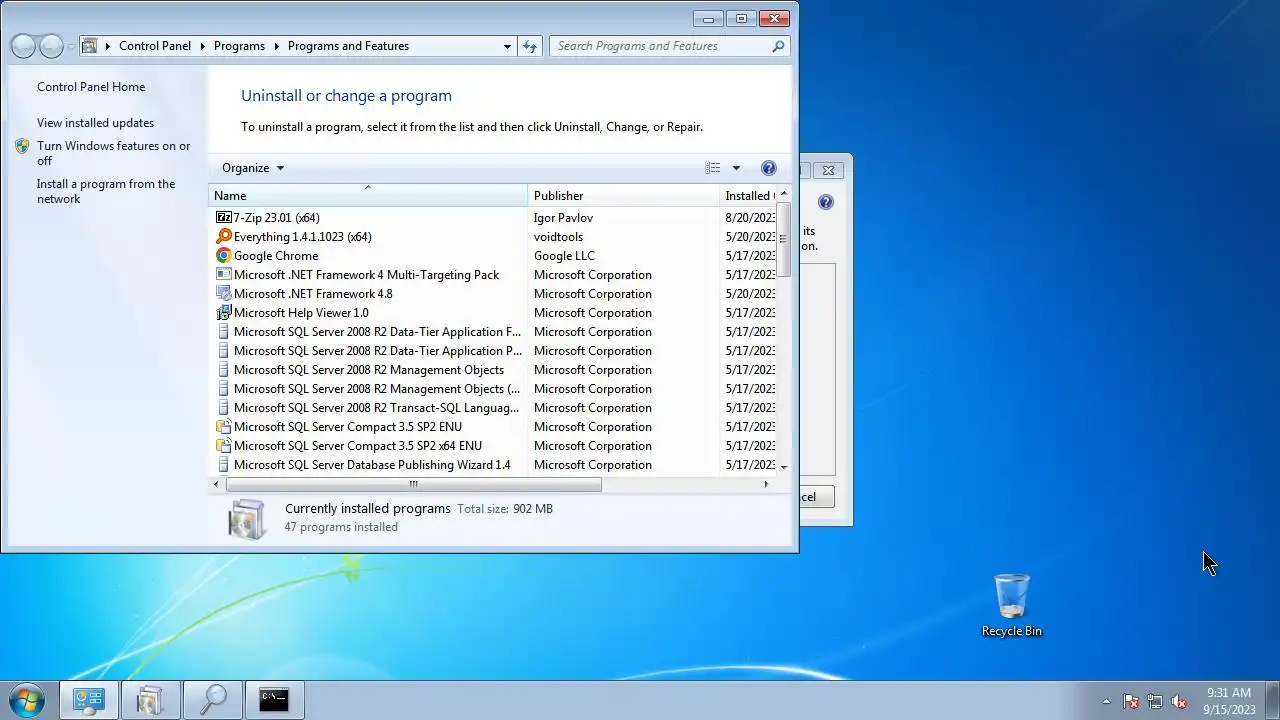Open the address bar history dropdown

click(x=507, y=46)
